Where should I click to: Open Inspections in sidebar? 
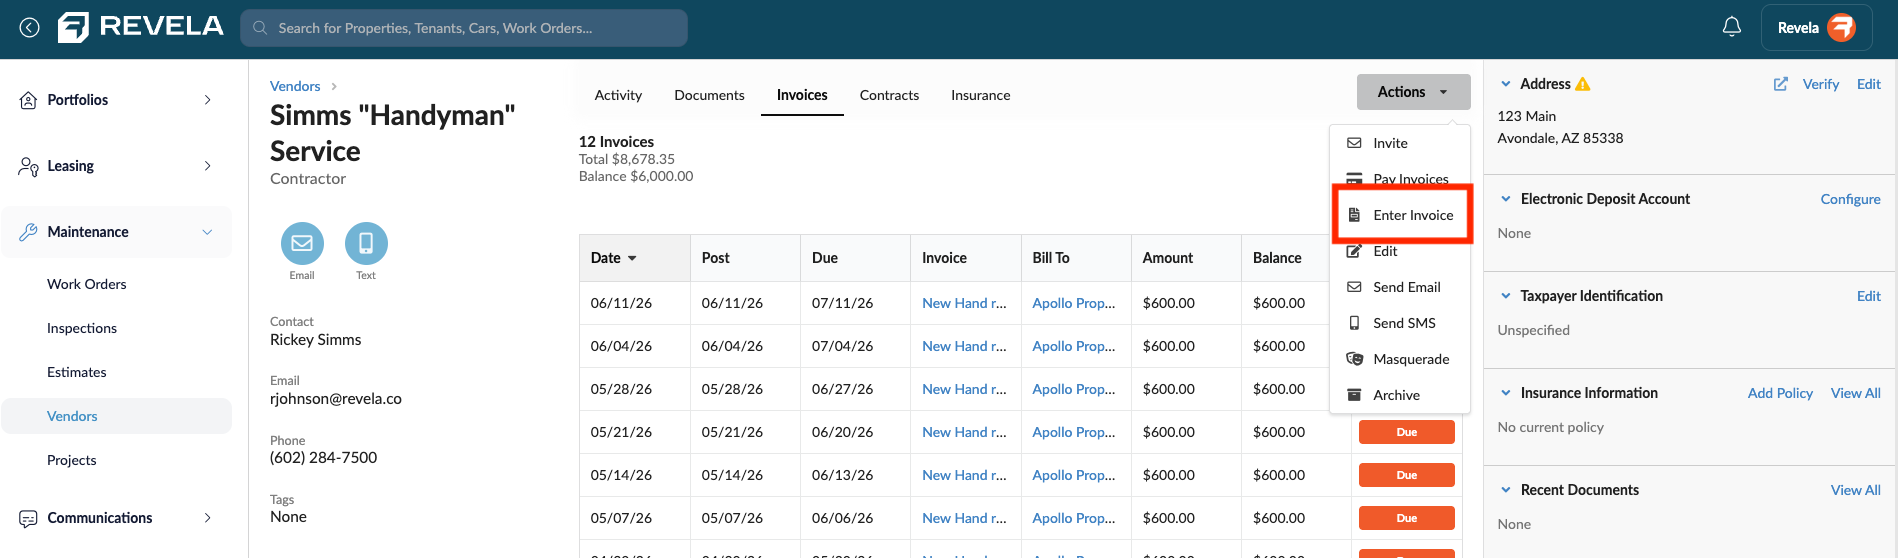click(x=82, y=328)
